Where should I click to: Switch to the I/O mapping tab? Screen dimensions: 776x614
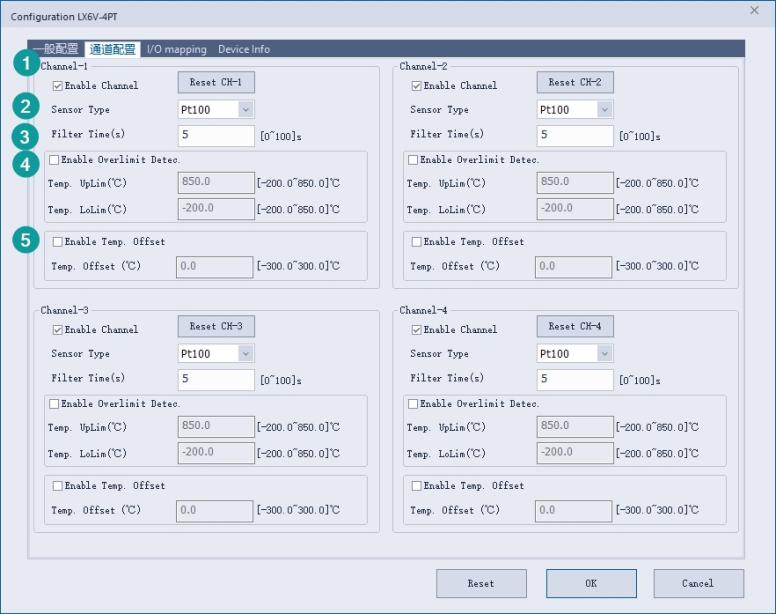coord(177,49)
